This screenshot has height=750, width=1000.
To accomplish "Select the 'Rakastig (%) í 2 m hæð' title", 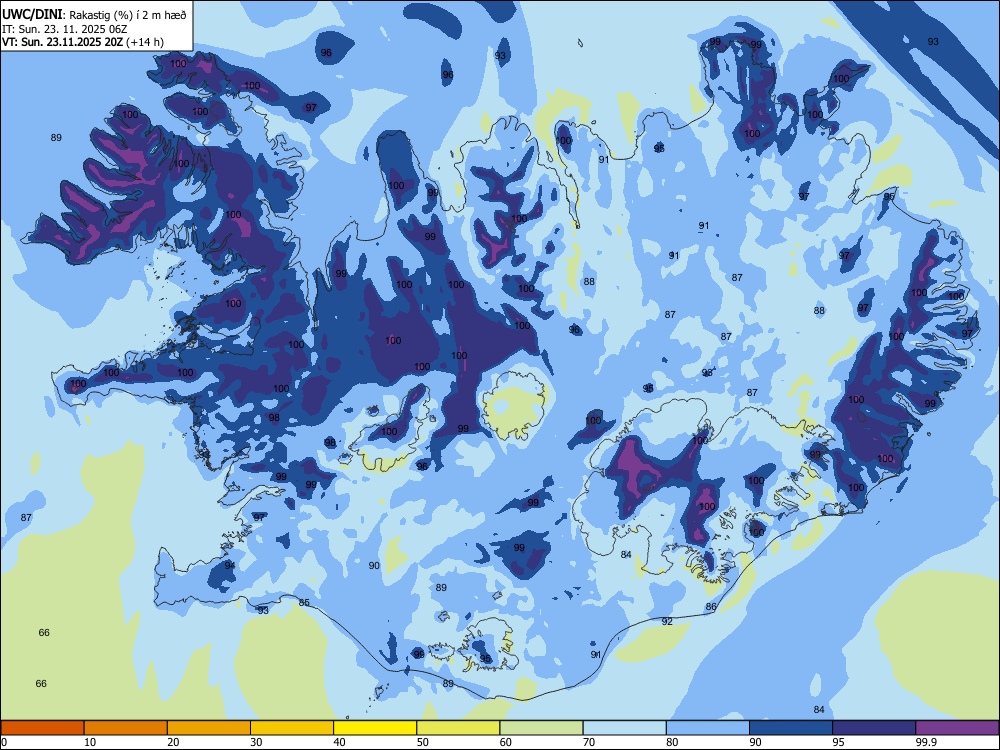I will 128,15.
